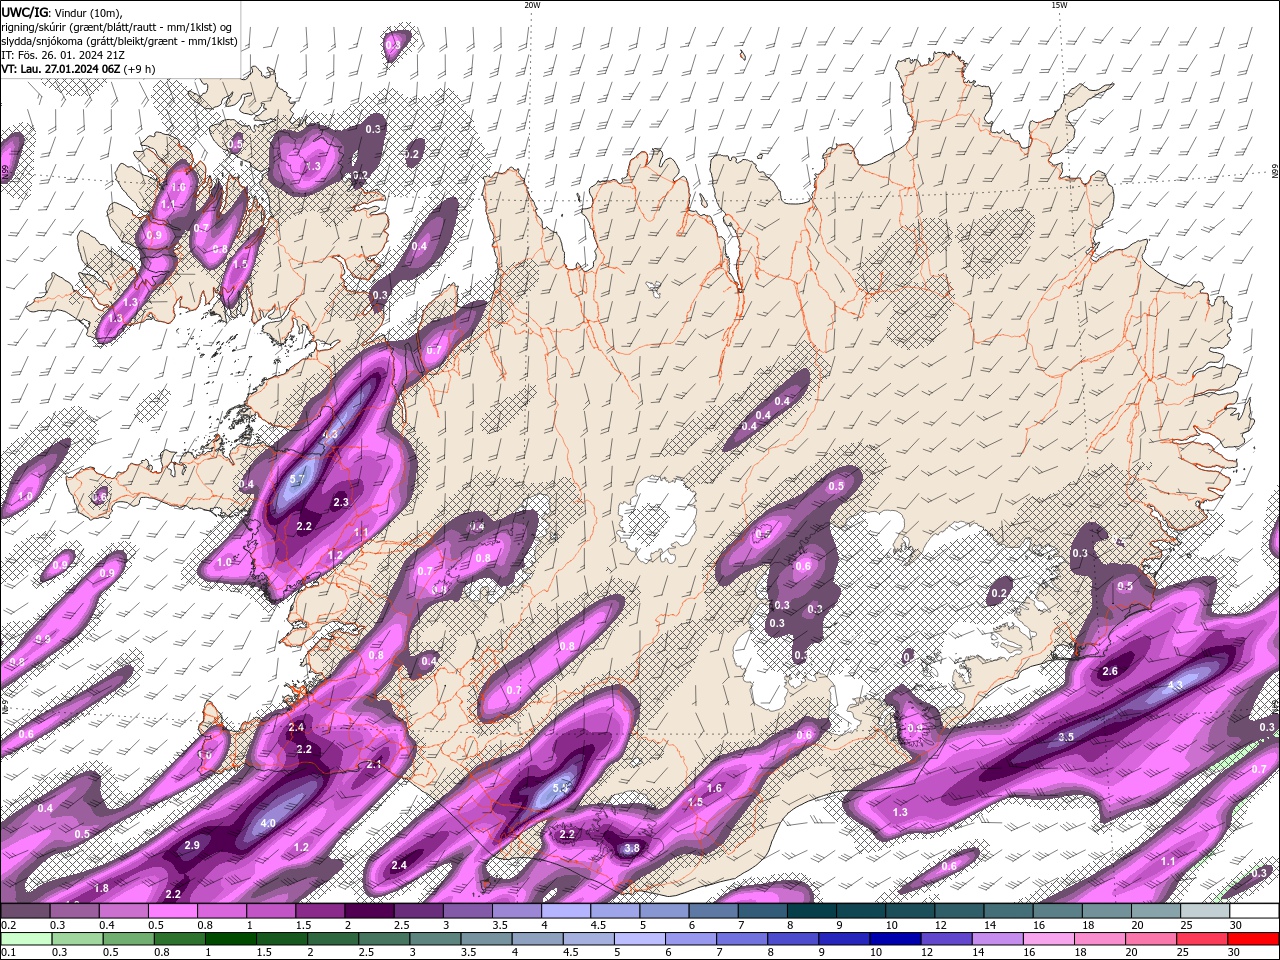
Task: Pick the red-pink 25–30 rain legend swatch
Action: [x=1202, y=939]
